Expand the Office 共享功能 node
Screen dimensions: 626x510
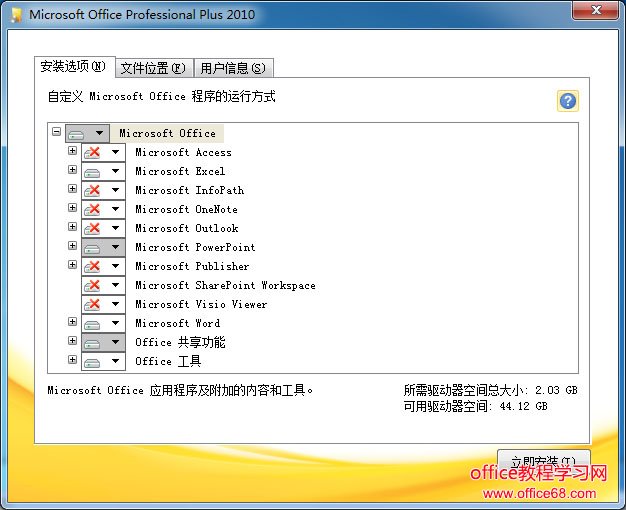72,341
